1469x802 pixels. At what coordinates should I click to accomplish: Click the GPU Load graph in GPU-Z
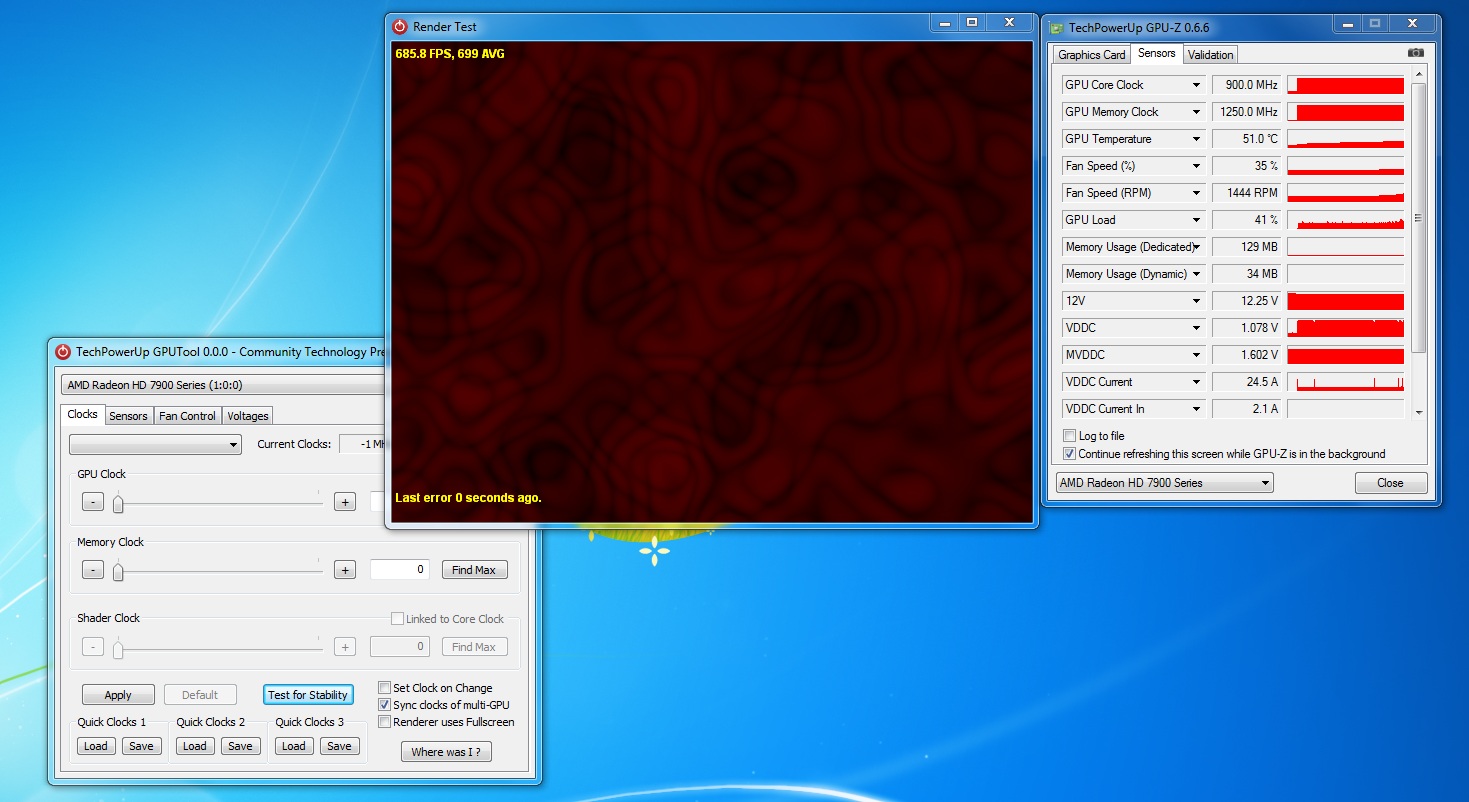tap(1345, 220)
